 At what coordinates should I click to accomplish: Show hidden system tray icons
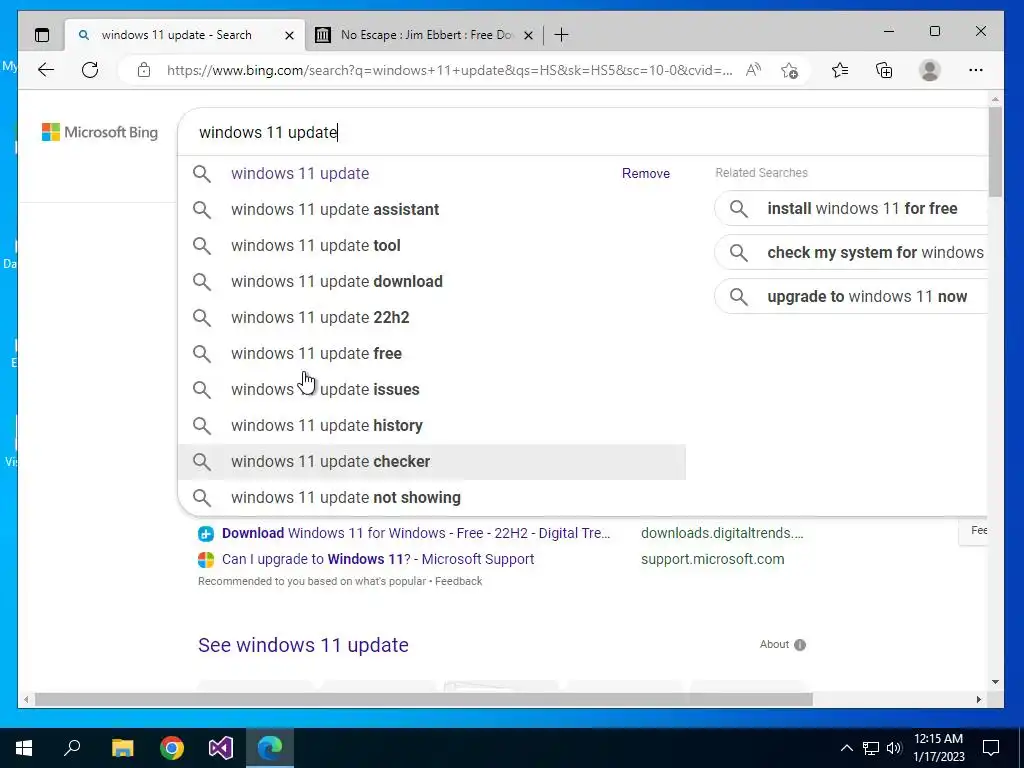[x=846, y=748]
